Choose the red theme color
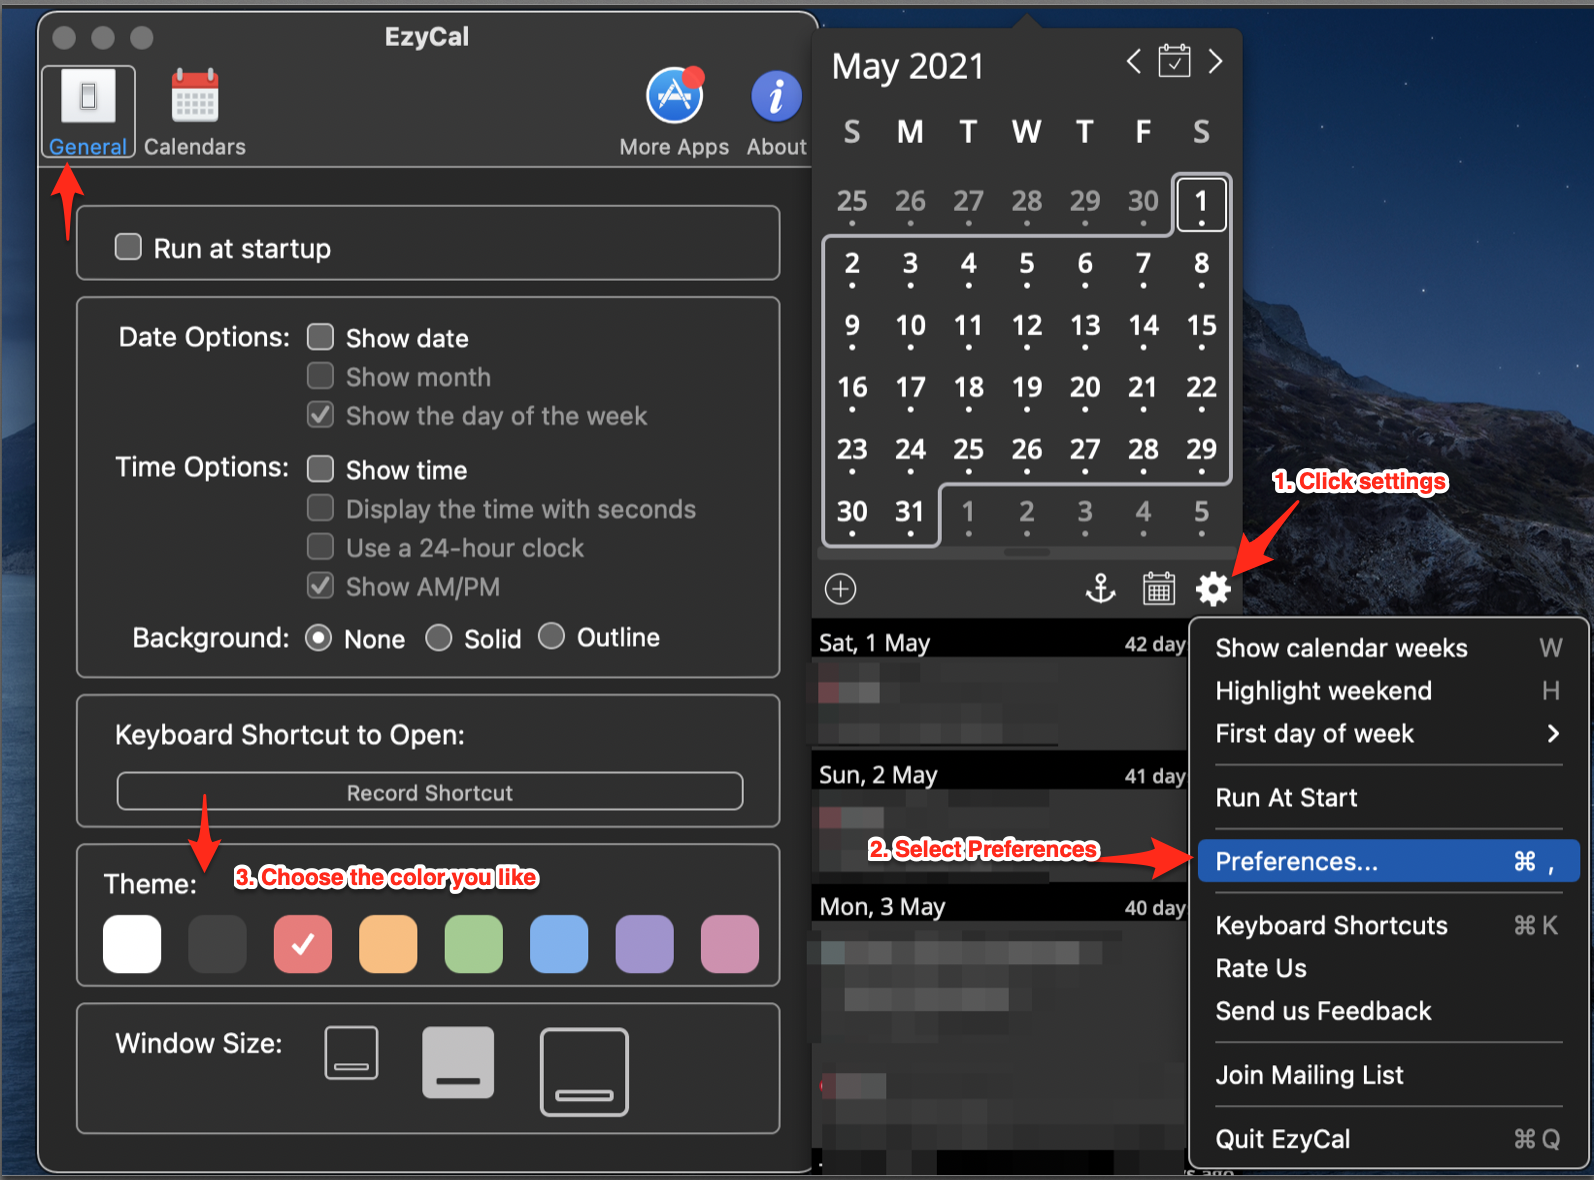The height and width of the screenshot is (1180, 1594). pos(303,944)
